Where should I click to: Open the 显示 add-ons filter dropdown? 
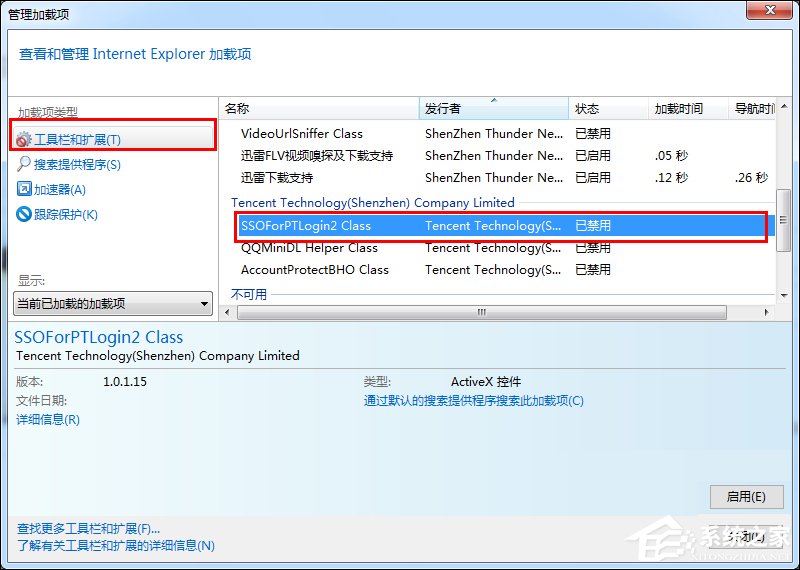click(x=113, y=303)
